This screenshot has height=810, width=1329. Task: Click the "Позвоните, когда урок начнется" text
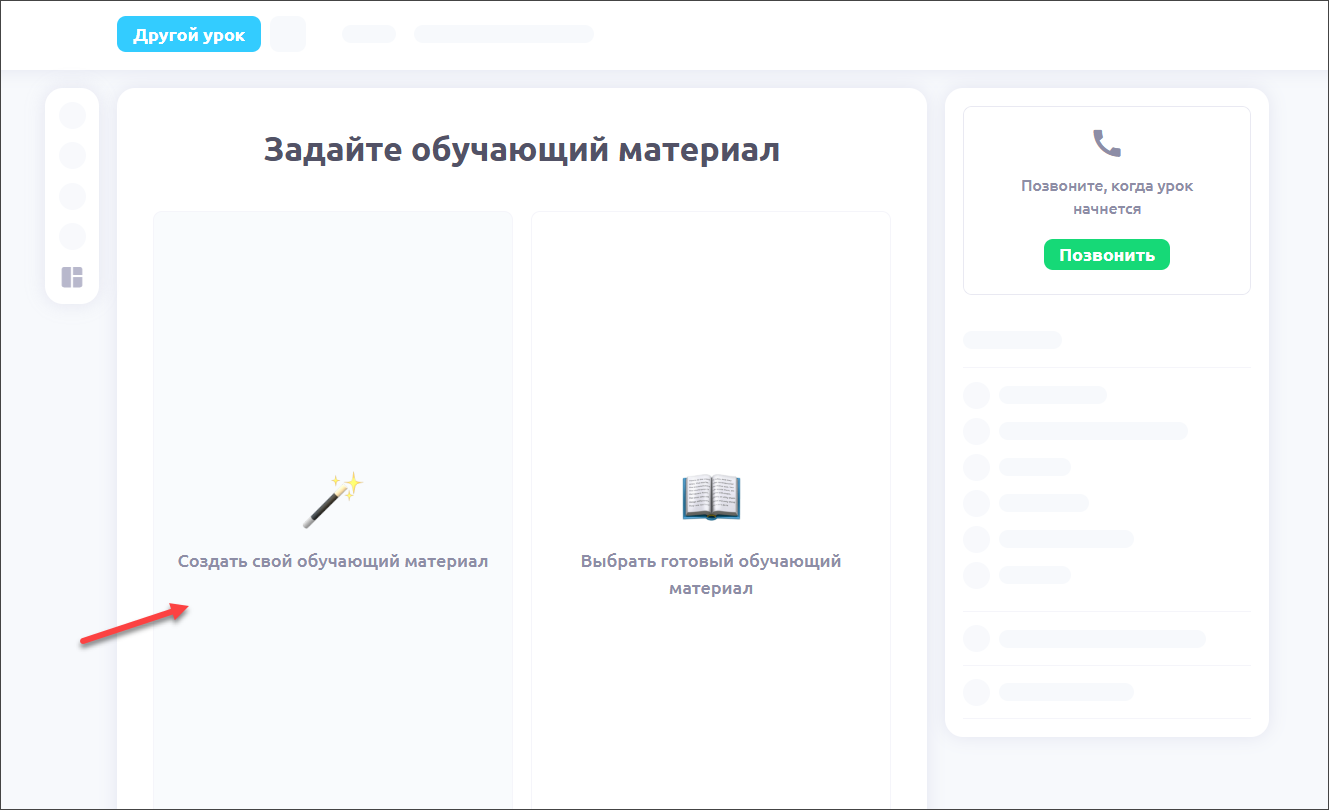coord(1107,197)
